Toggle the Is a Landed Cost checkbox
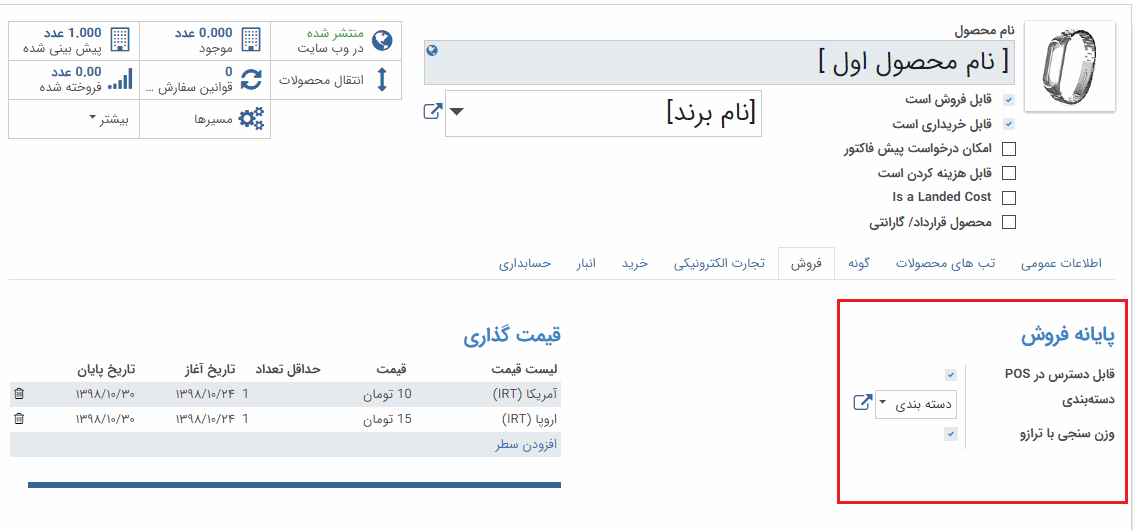 (x=1009, y=198)
